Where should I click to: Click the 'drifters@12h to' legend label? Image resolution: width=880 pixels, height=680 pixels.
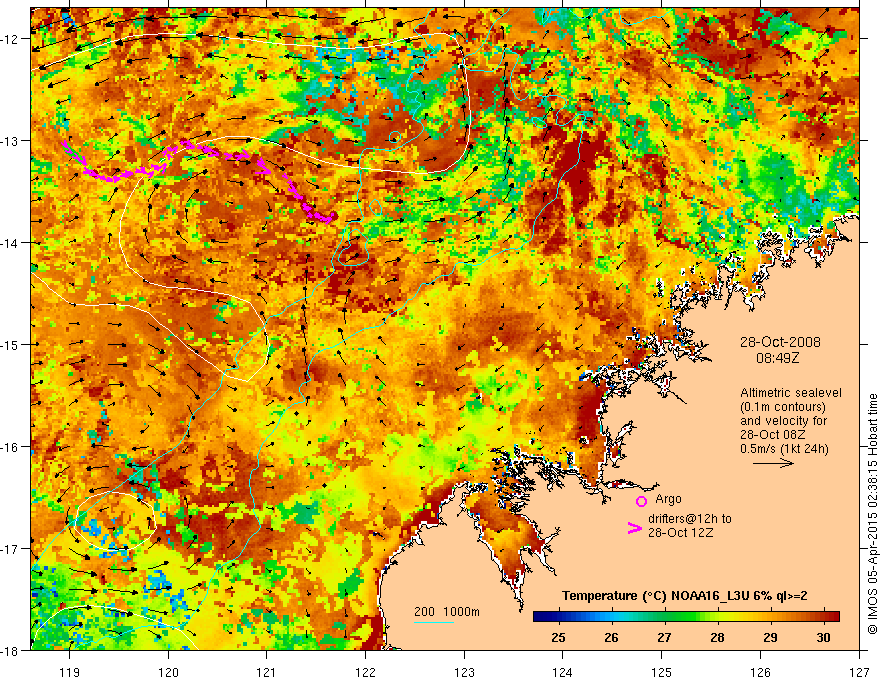click(690, 519)
